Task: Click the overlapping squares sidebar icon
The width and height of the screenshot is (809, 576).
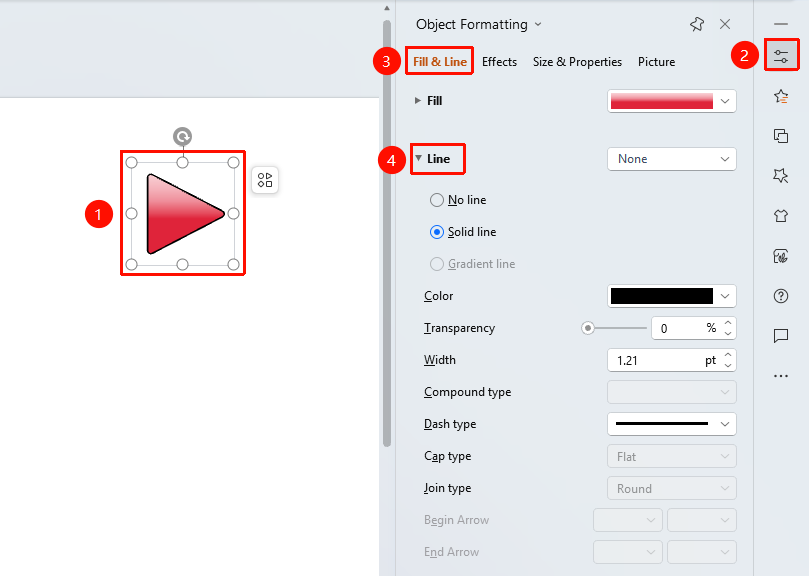Action: click(x=781, y=136)
